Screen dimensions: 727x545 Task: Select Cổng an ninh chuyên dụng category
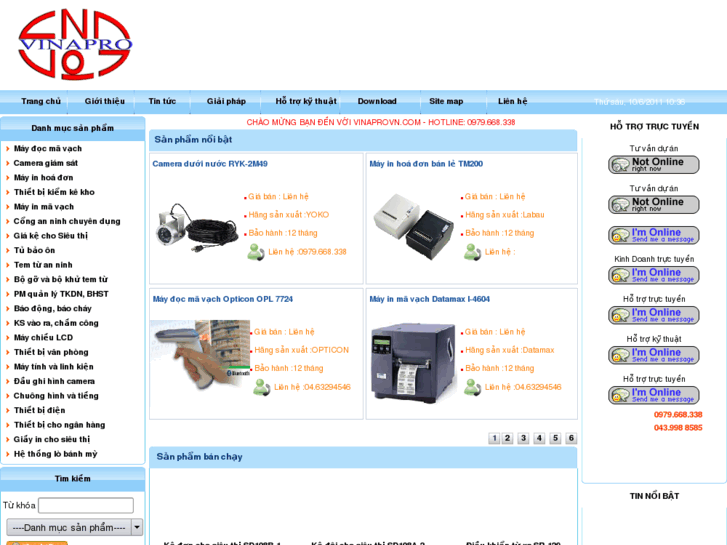[67, 221]
